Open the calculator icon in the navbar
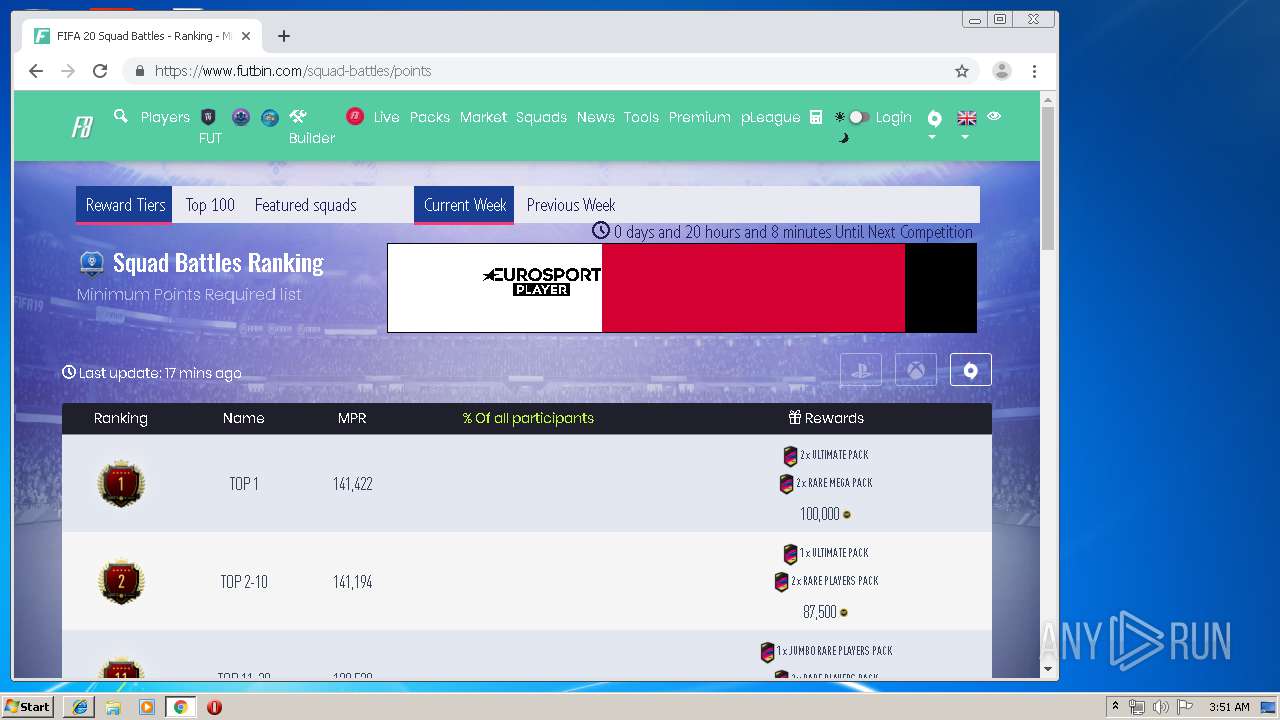The image size is (1280, 720). point(816,117)
